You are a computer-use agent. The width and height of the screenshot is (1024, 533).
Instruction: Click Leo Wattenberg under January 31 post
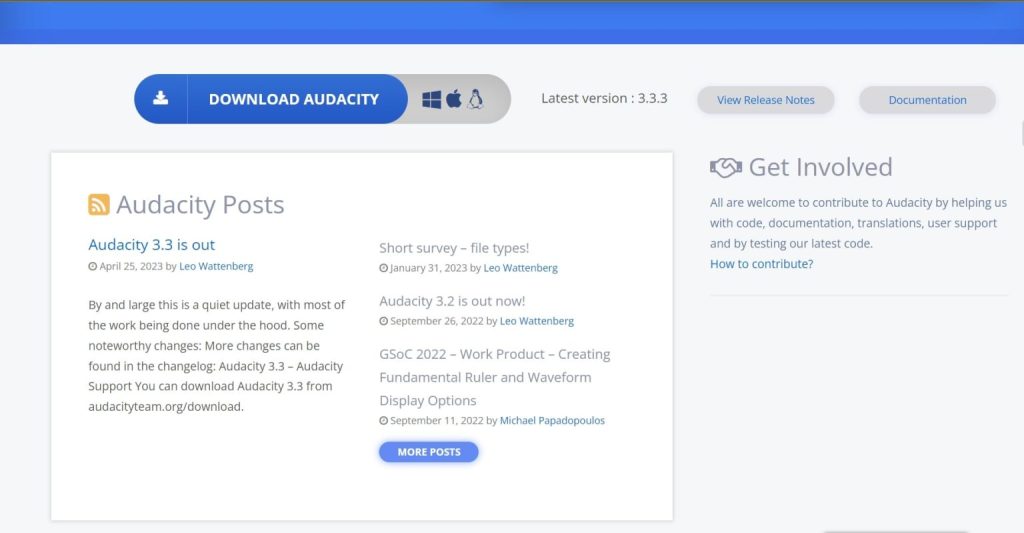coord(520,268)
